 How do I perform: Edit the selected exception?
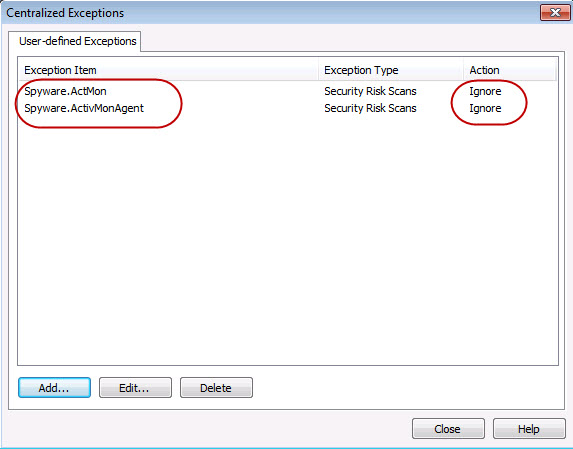point(135,388)
